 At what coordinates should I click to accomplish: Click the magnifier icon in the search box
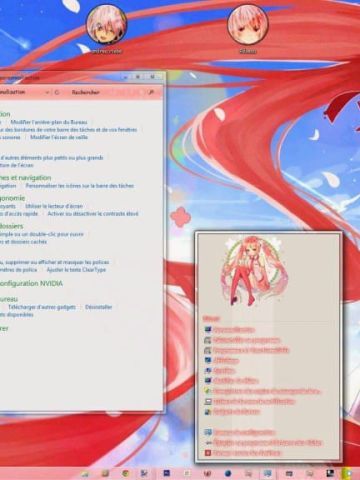(151, 92)
